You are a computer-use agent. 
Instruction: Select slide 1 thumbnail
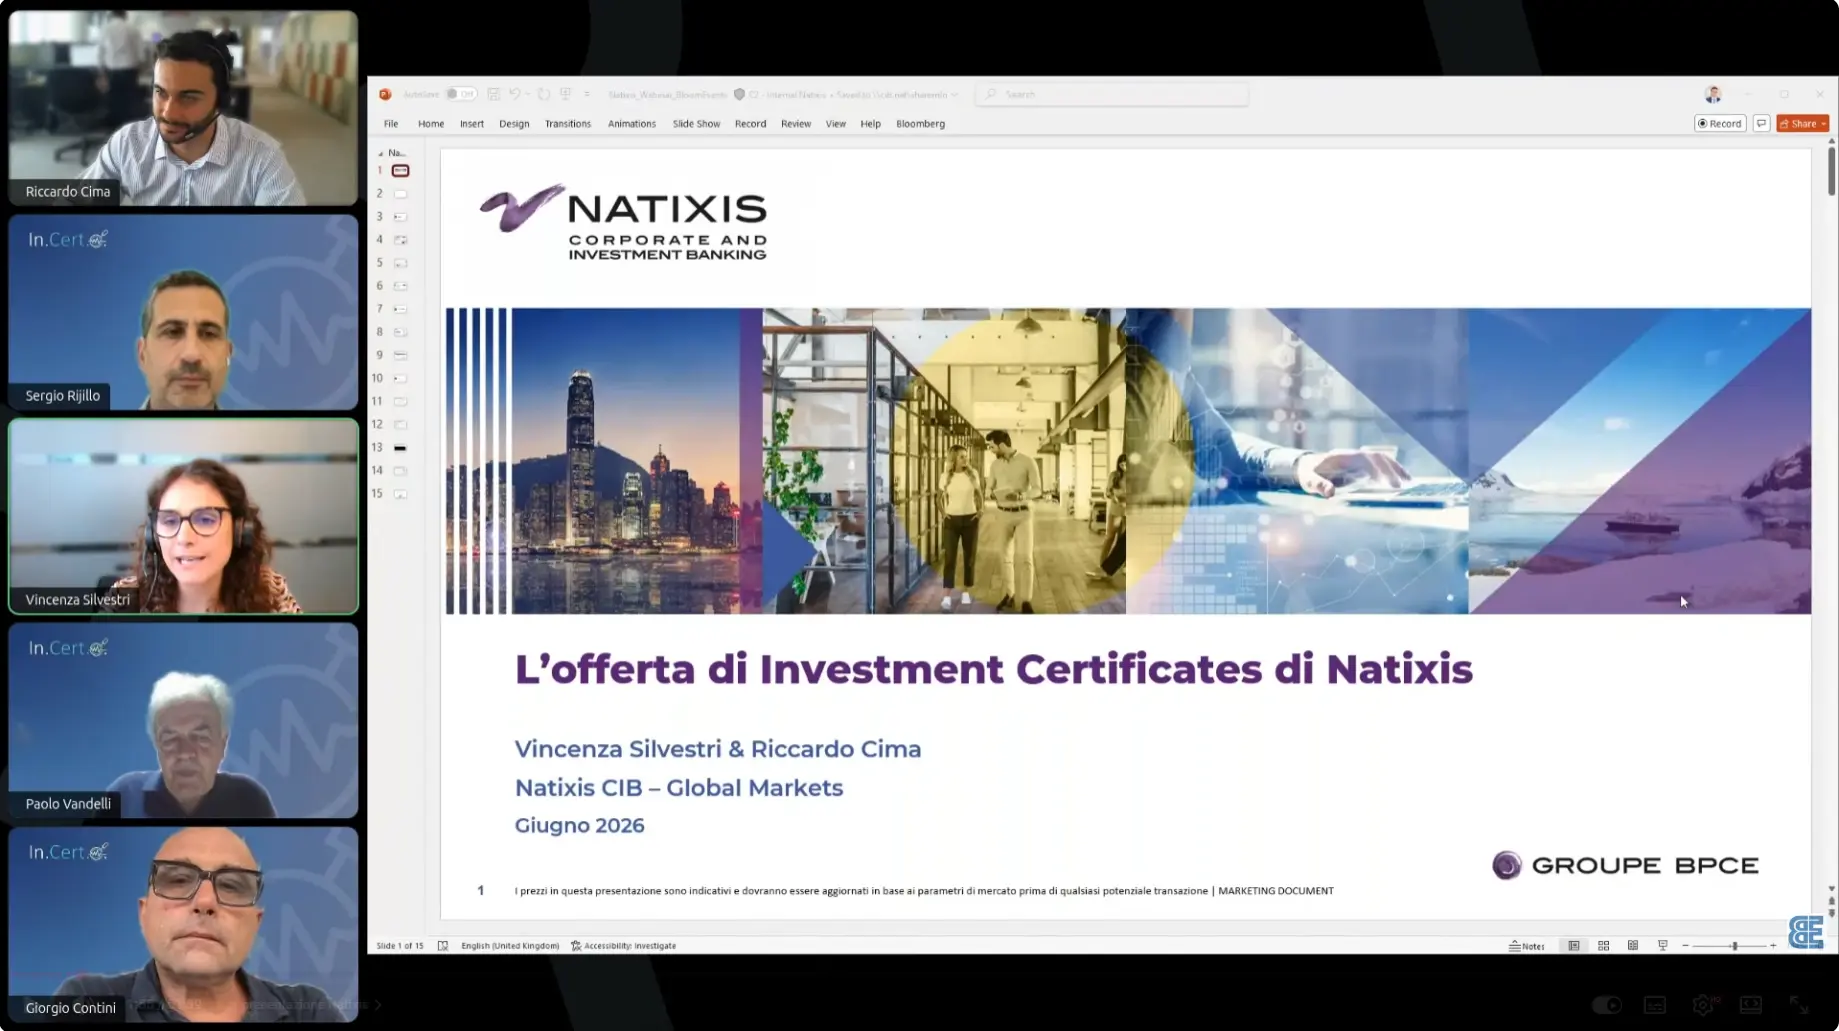[x=400, y=171]
